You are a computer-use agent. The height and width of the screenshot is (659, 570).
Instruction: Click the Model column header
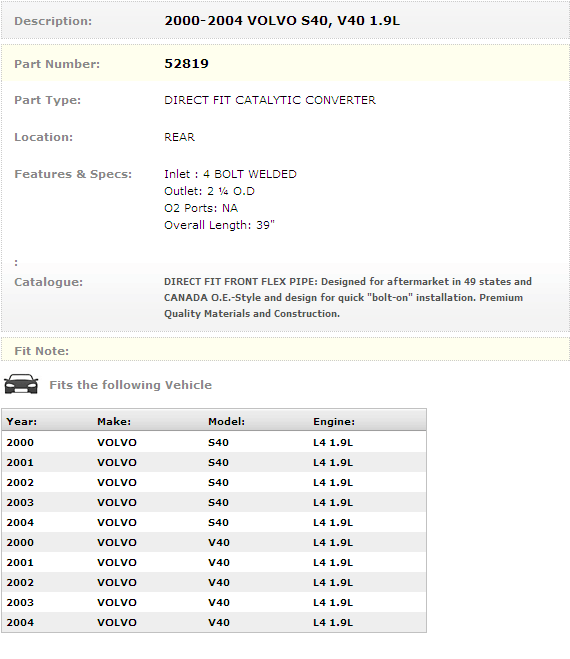tap(227, 422)
